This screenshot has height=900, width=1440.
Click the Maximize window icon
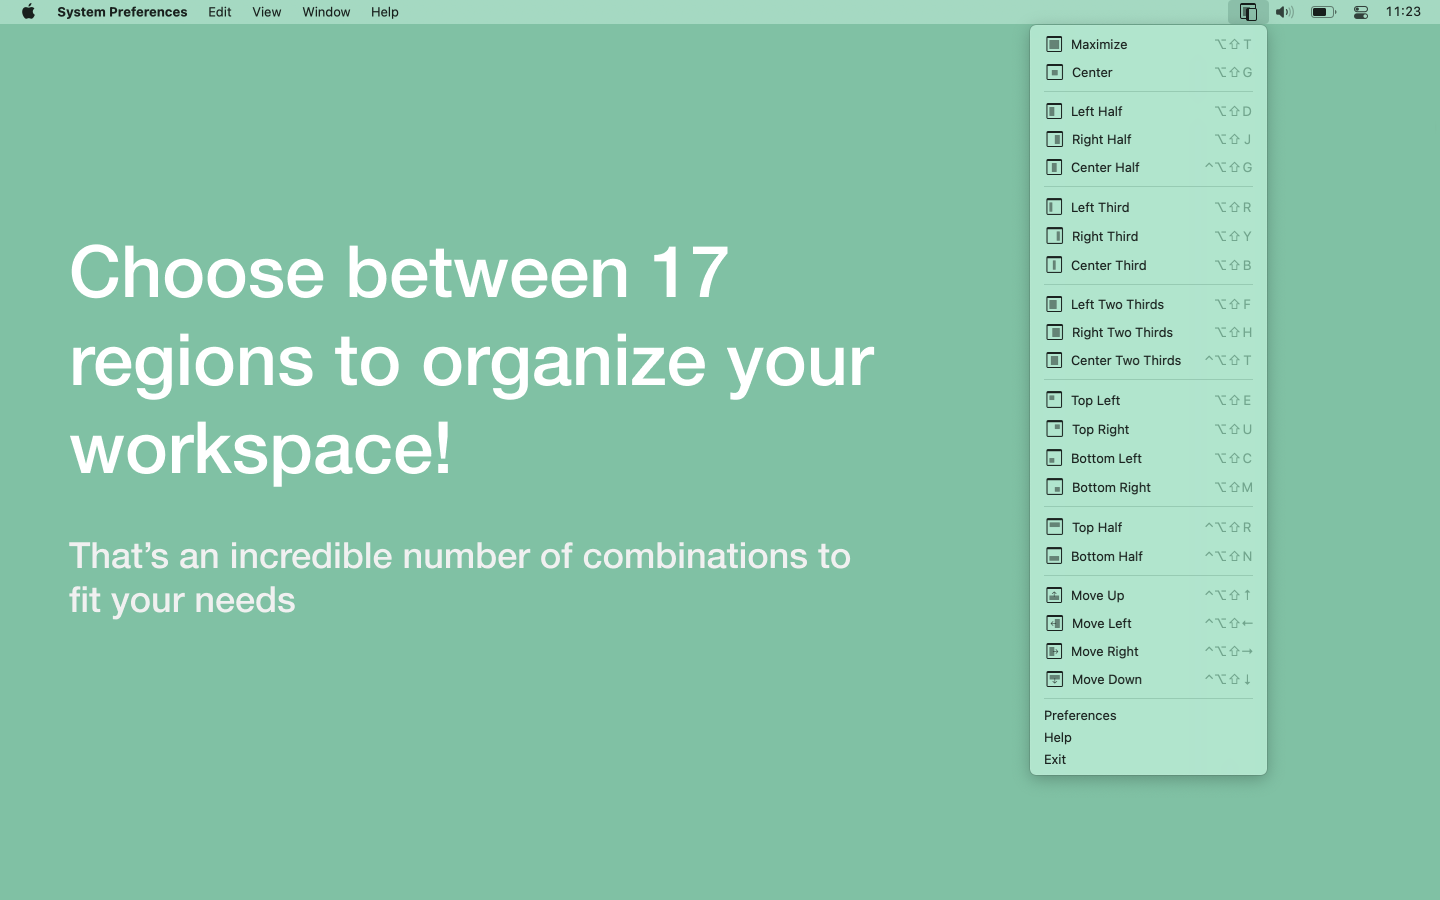point(1054,44)
